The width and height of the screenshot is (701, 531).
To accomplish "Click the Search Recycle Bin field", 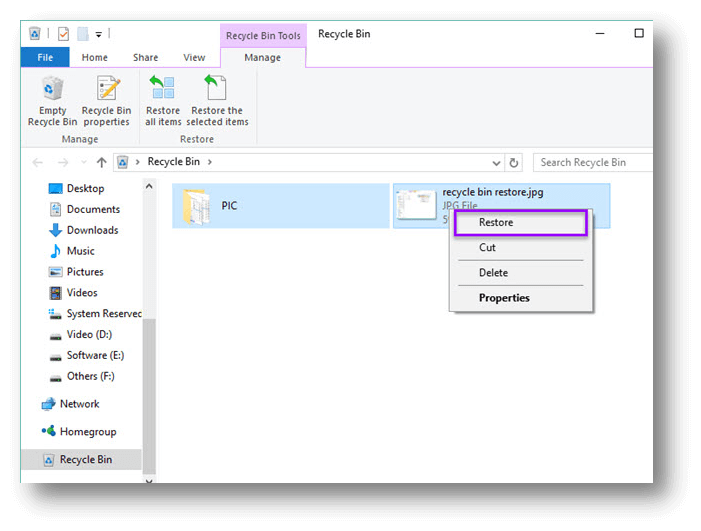I will tap(590, 162).
